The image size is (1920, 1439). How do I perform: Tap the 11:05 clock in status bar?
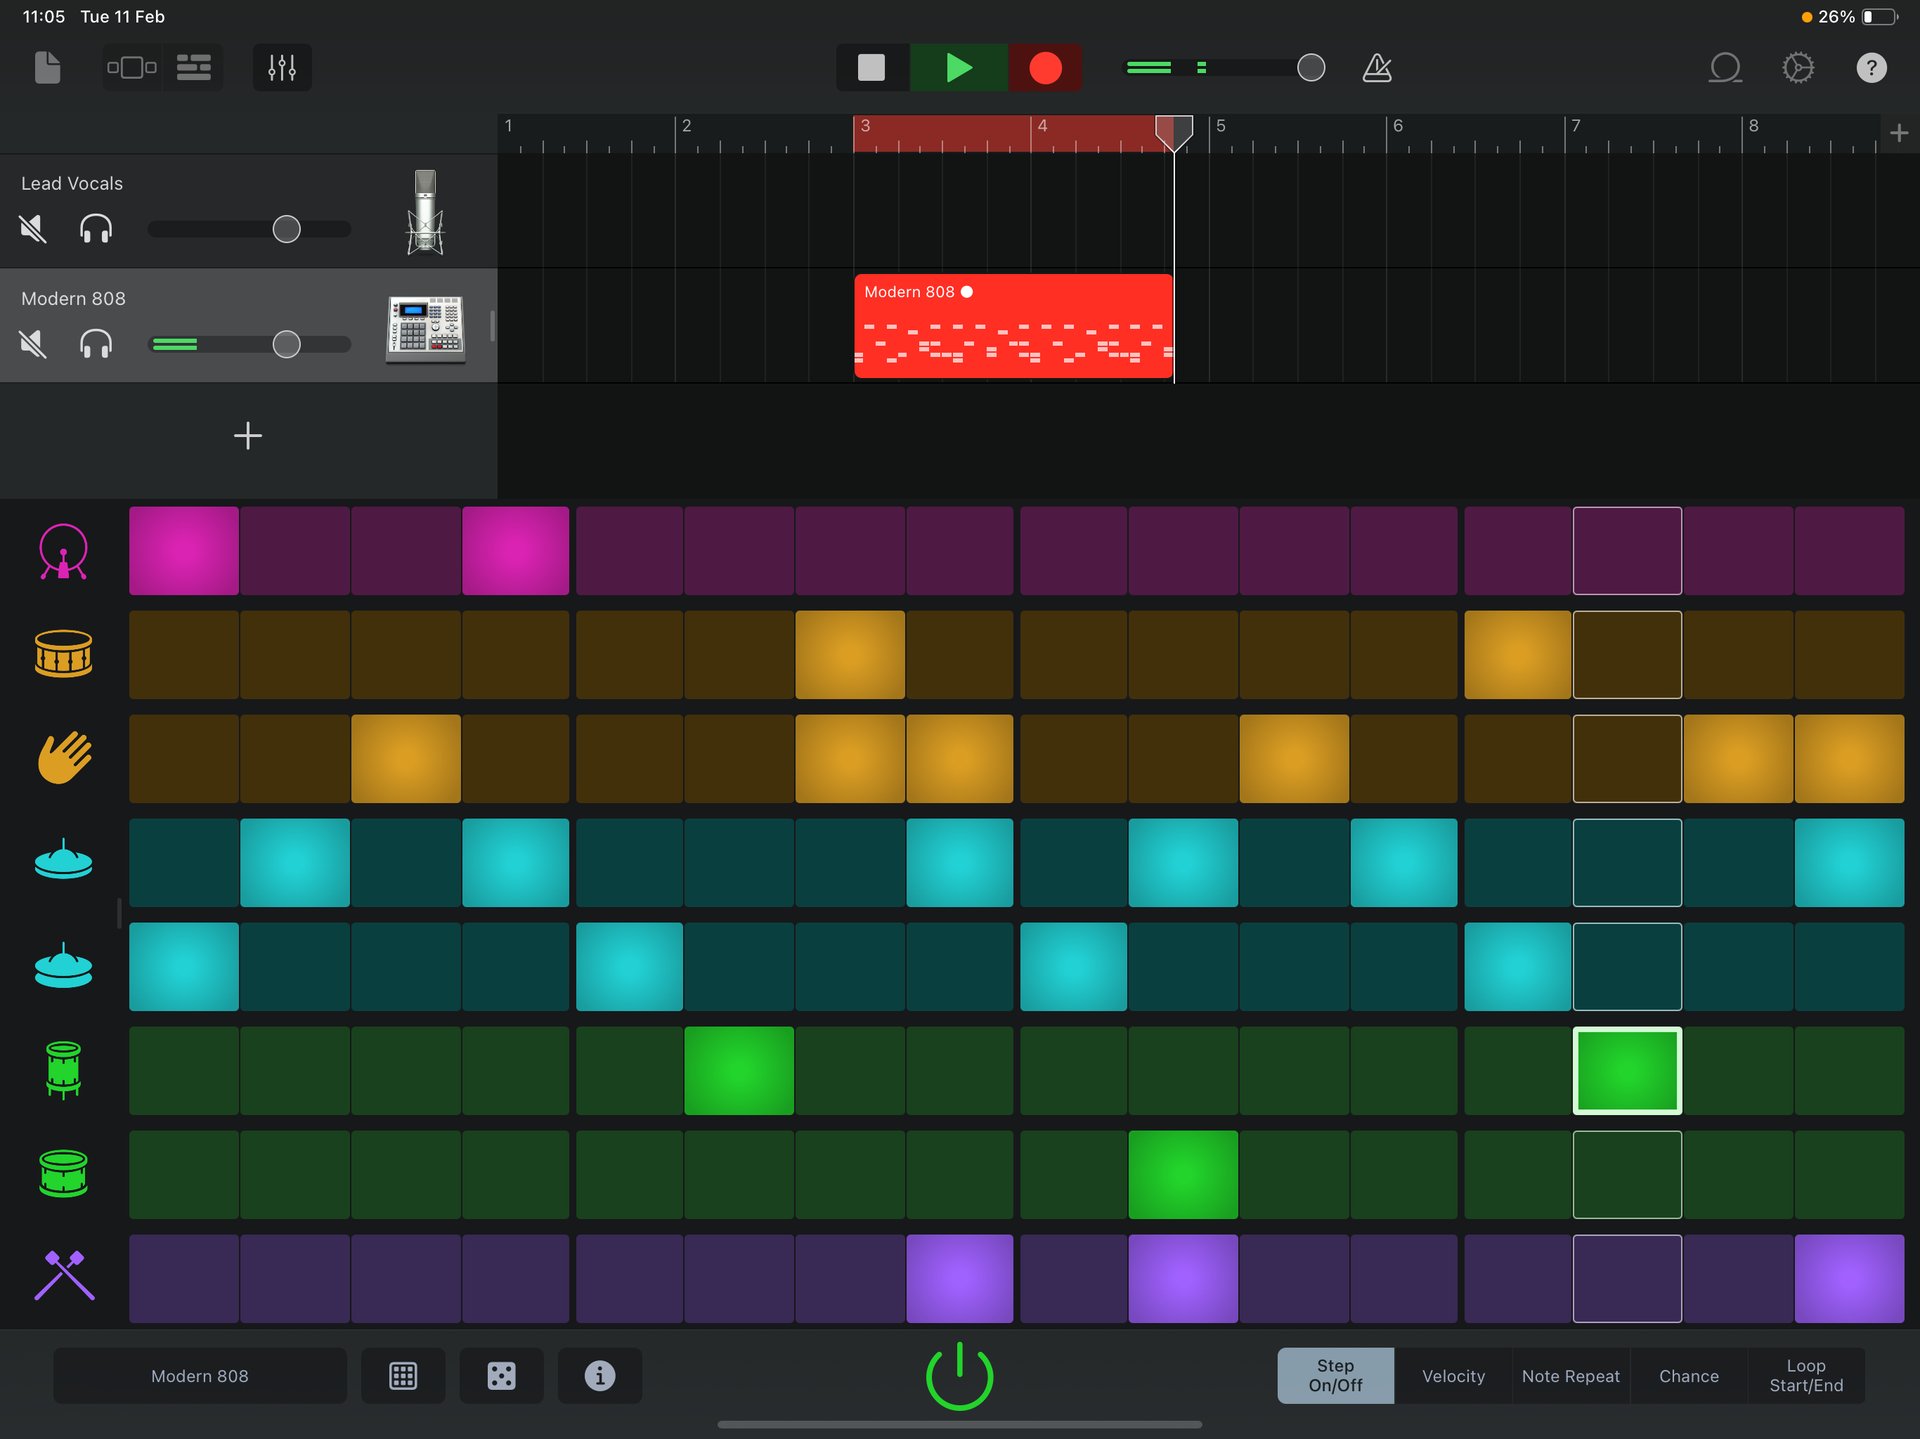(x=44, y=17)
